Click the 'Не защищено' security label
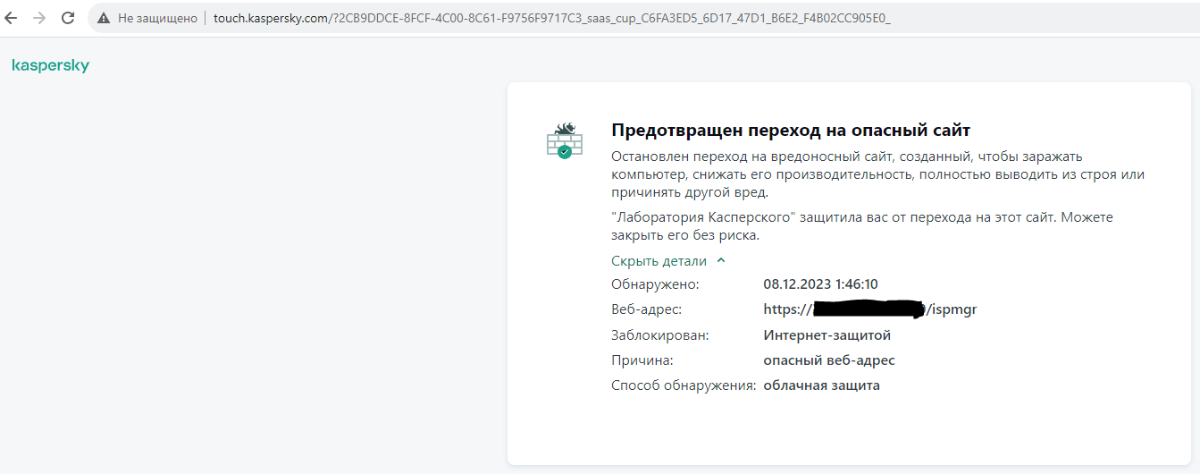 157,18
